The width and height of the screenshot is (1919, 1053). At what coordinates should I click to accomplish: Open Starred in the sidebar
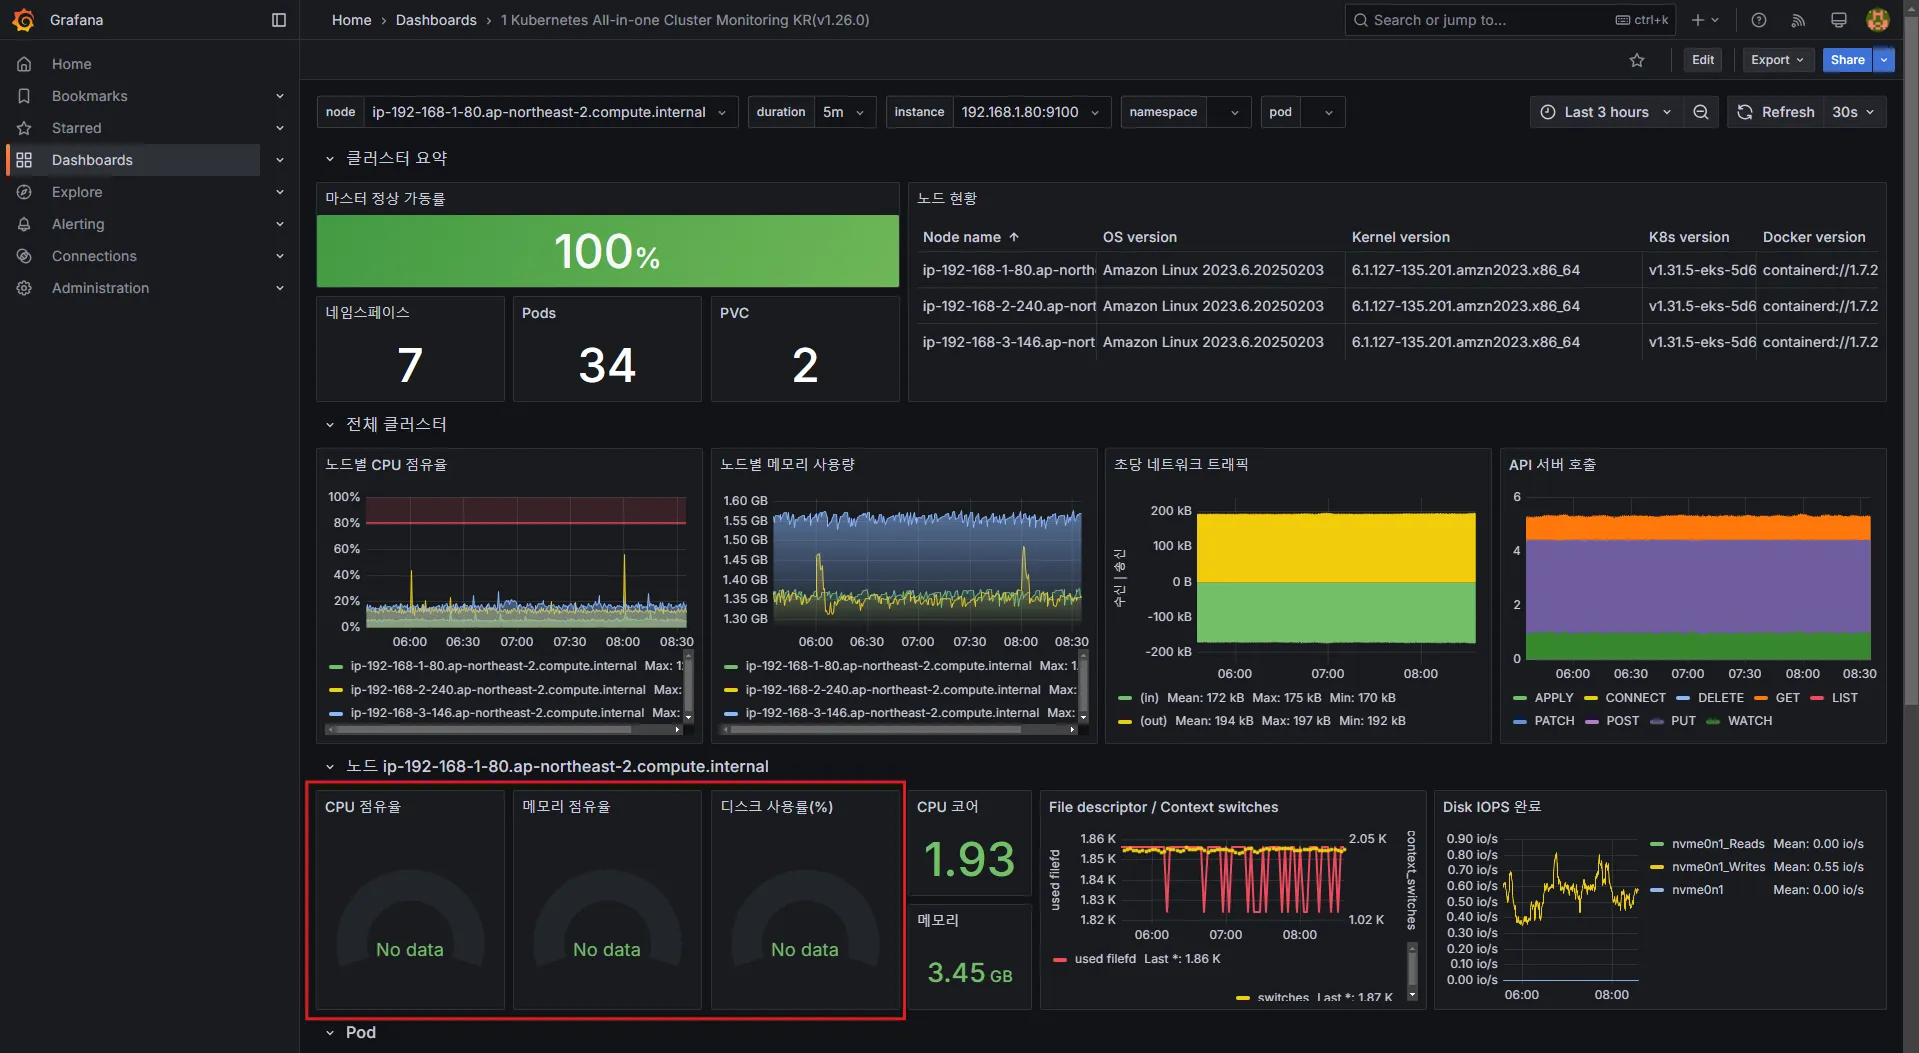(x=77, y=128)
